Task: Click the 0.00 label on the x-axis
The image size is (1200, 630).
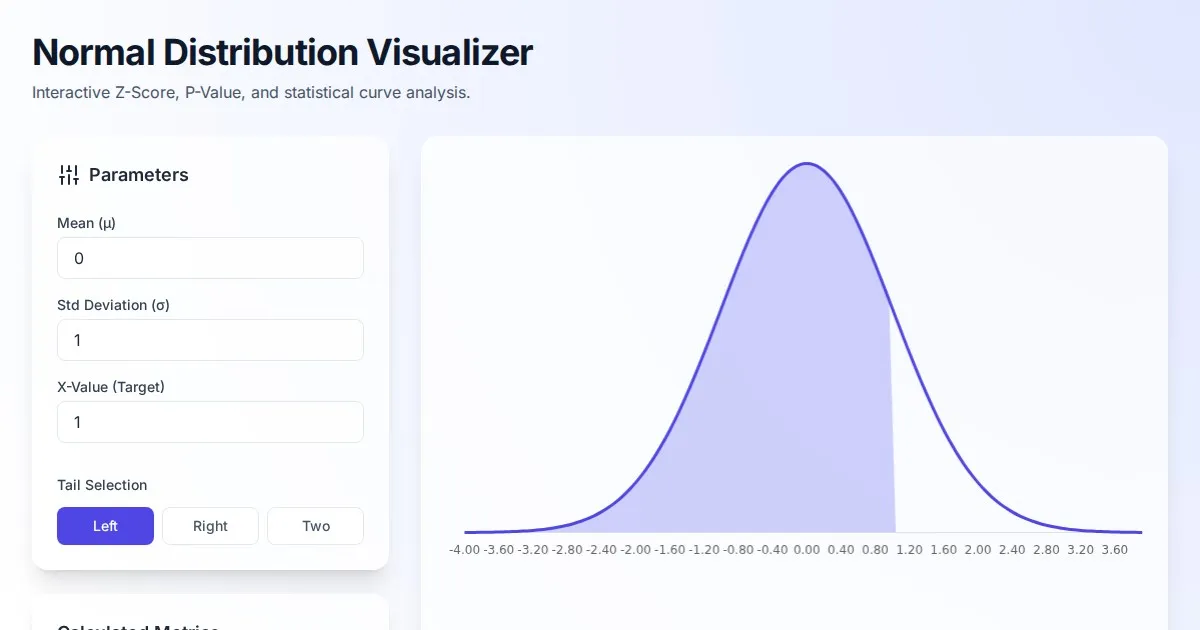Action: (x=807, y=550)
